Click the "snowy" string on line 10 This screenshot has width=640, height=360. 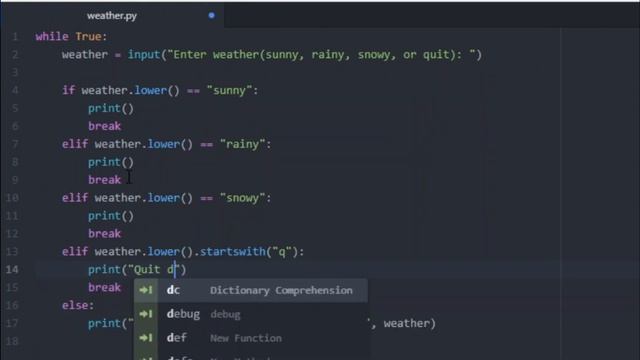243,198
